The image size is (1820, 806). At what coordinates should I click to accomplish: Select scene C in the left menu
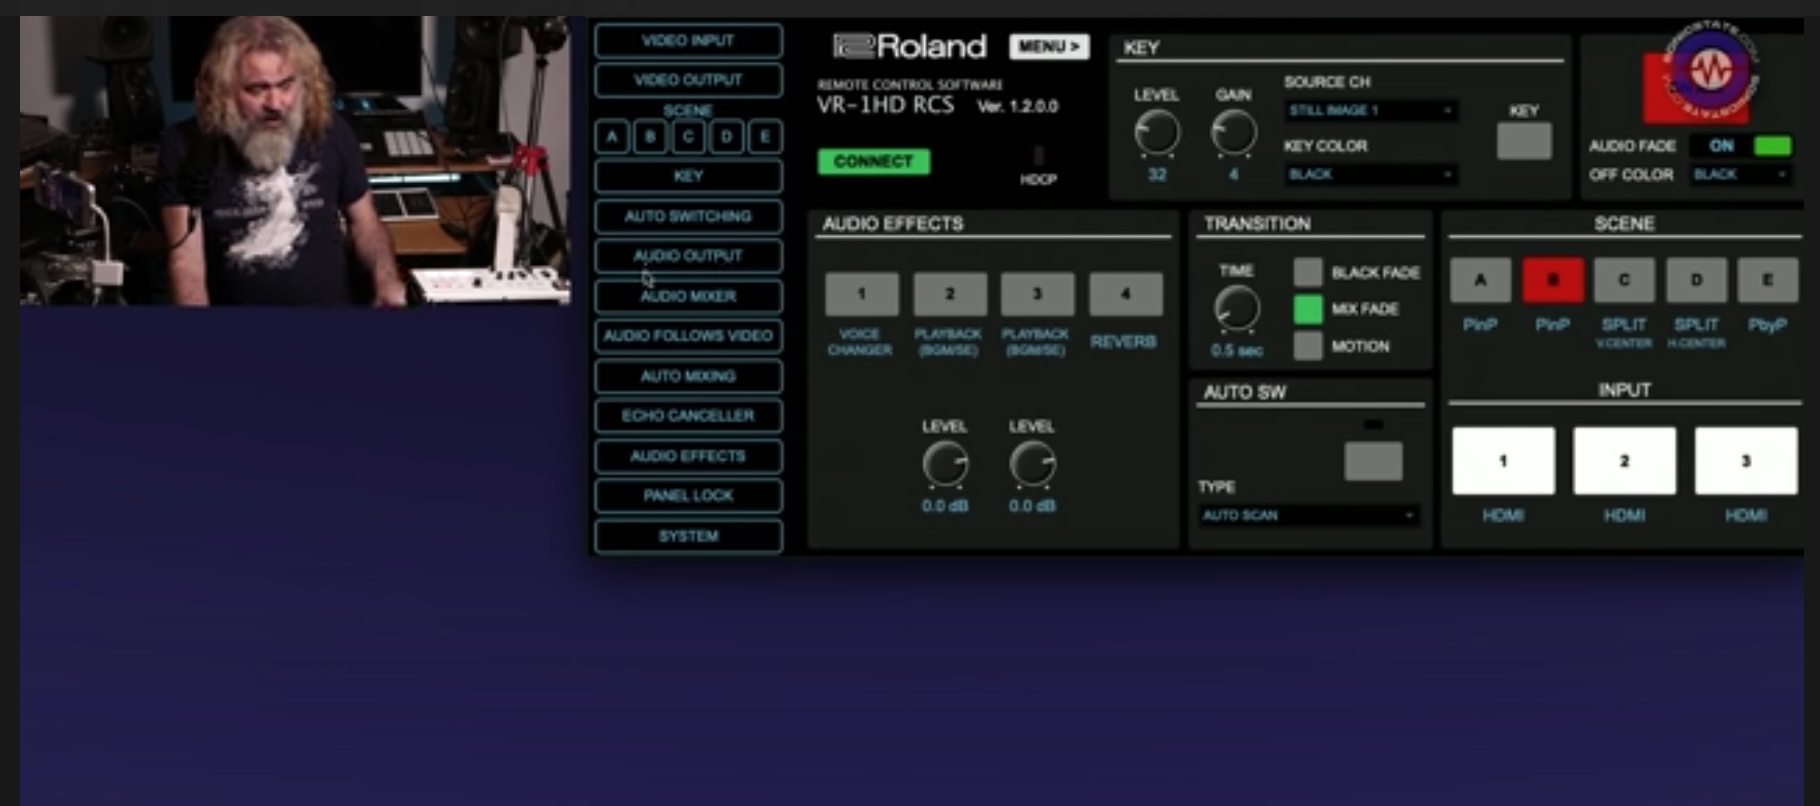pos(688,137)
